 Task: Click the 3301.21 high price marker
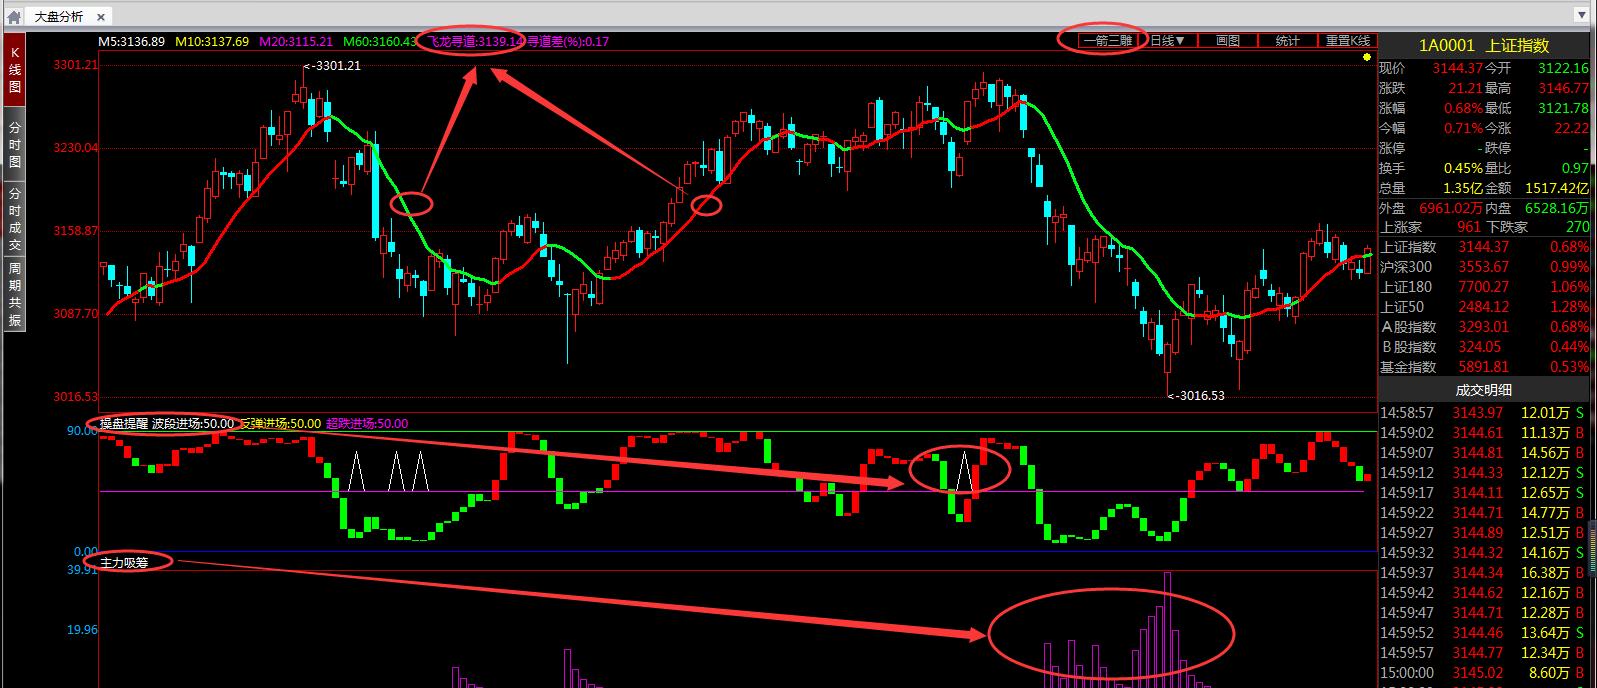[x=331, y=66]
